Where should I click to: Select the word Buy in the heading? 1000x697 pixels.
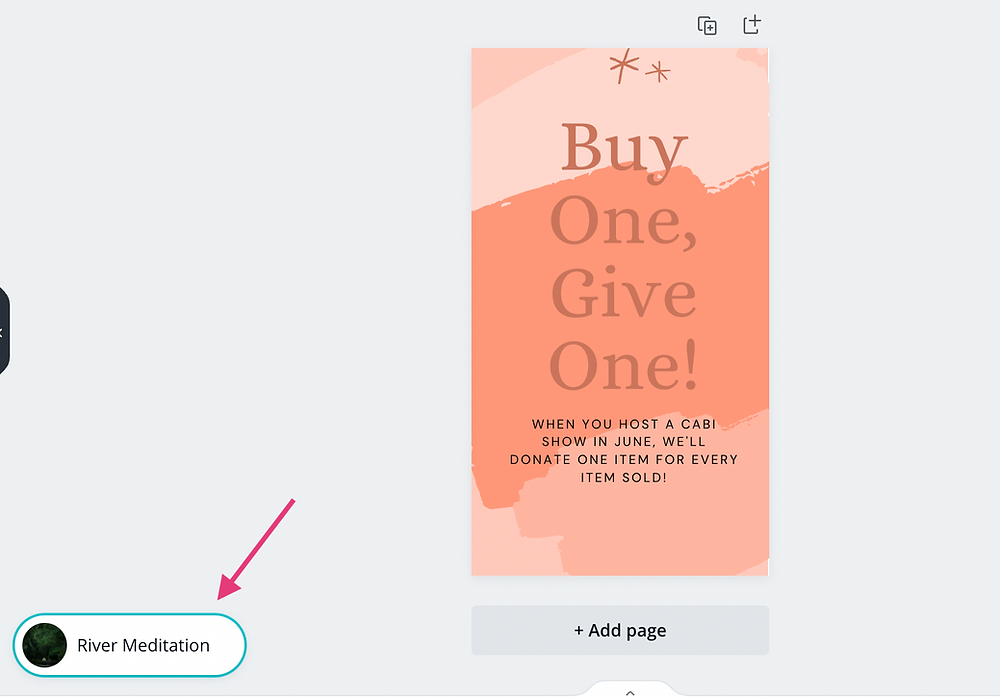pos(624,148)
